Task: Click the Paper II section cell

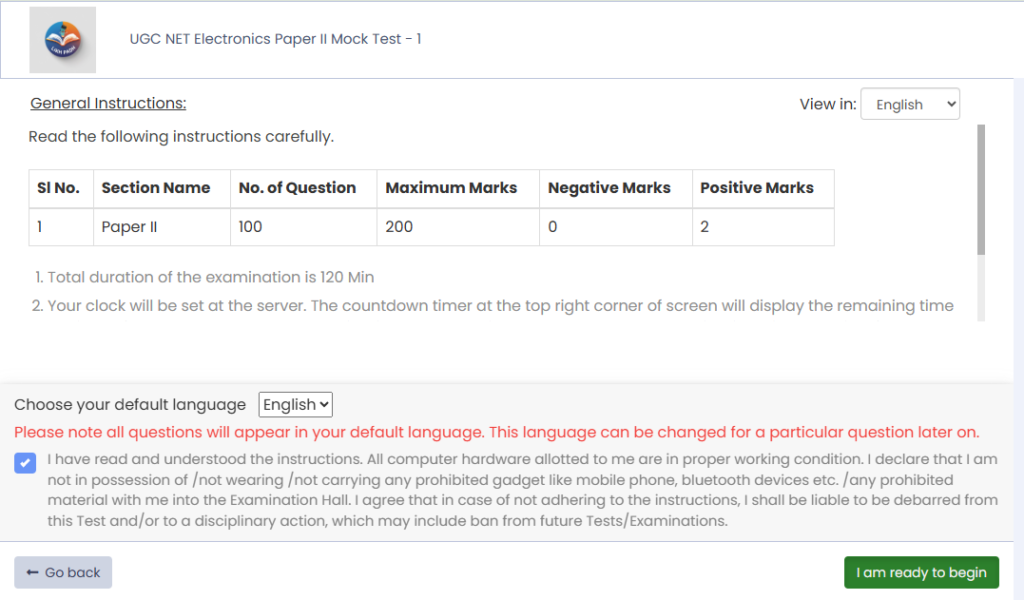Action: [x=129, y=227]
